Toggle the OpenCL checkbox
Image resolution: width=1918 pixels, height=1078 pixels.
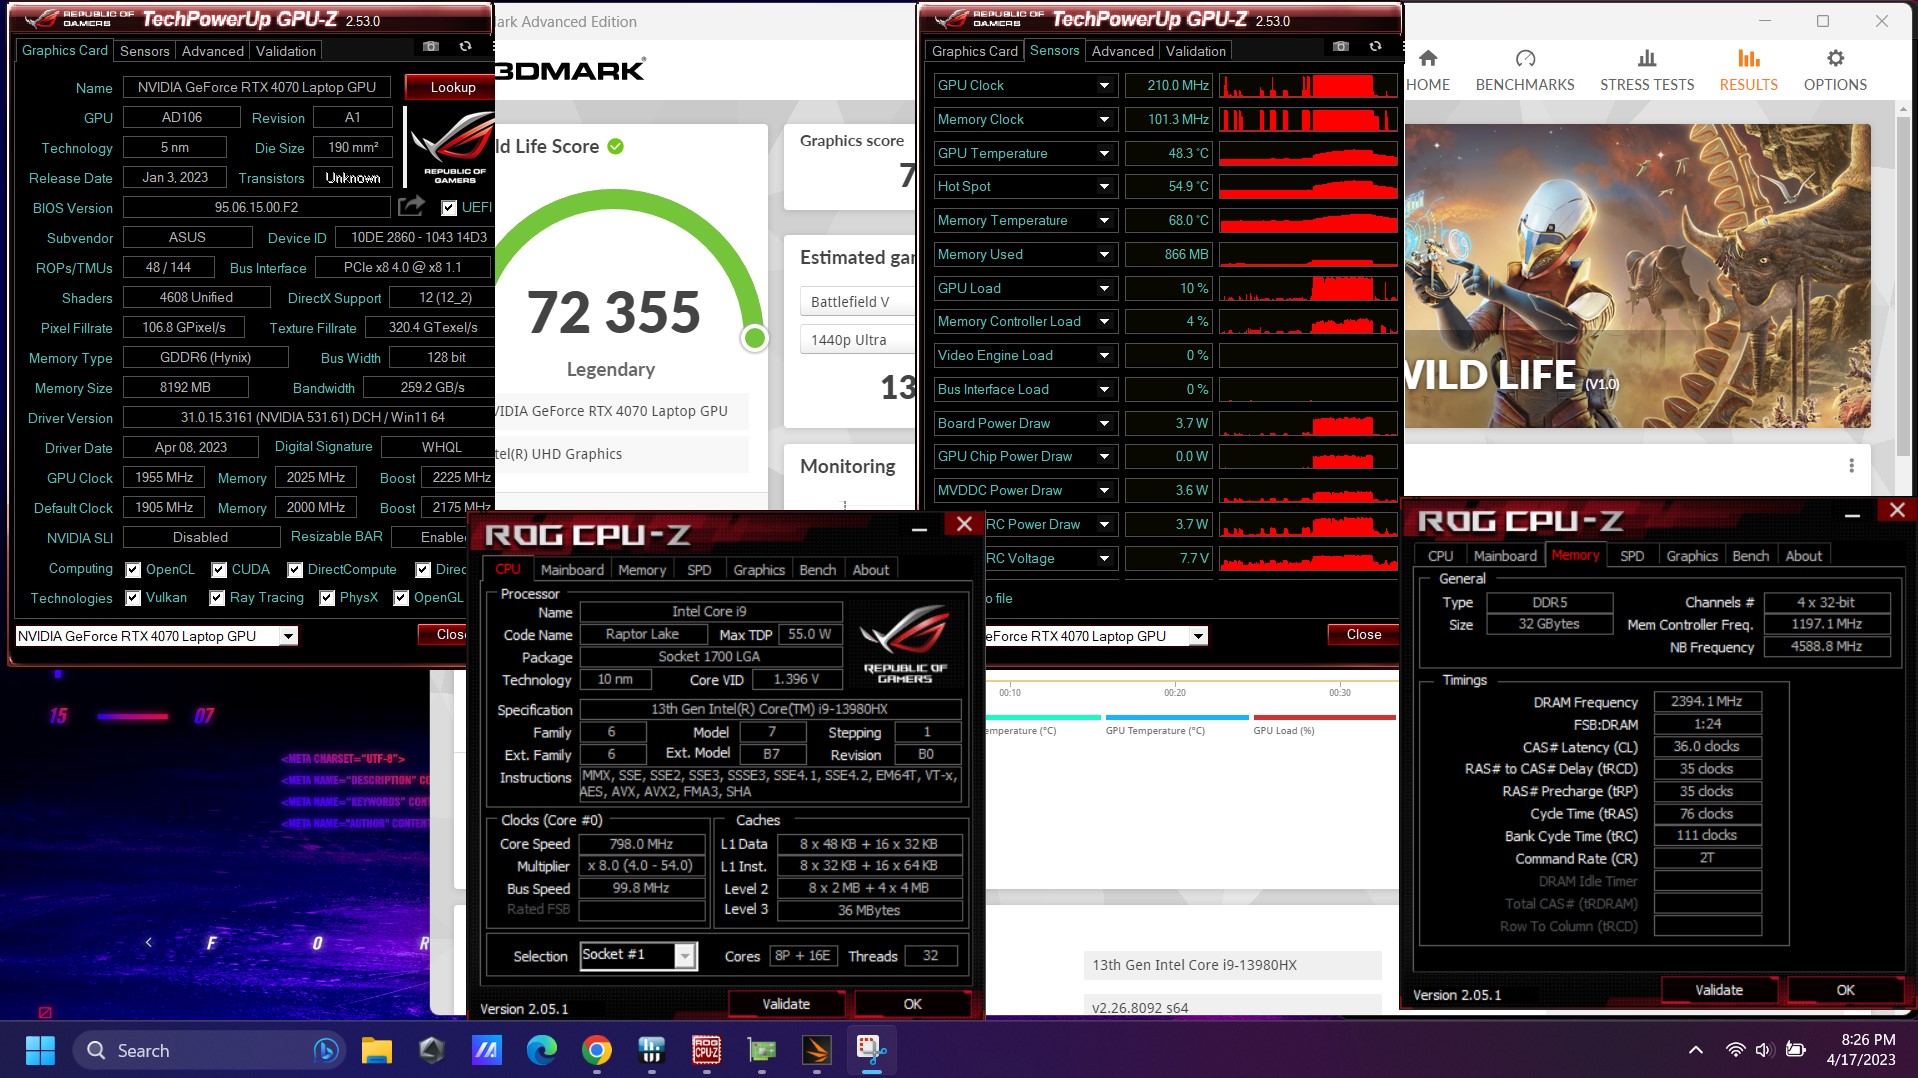pyautogui.click(x=133, y=570)
